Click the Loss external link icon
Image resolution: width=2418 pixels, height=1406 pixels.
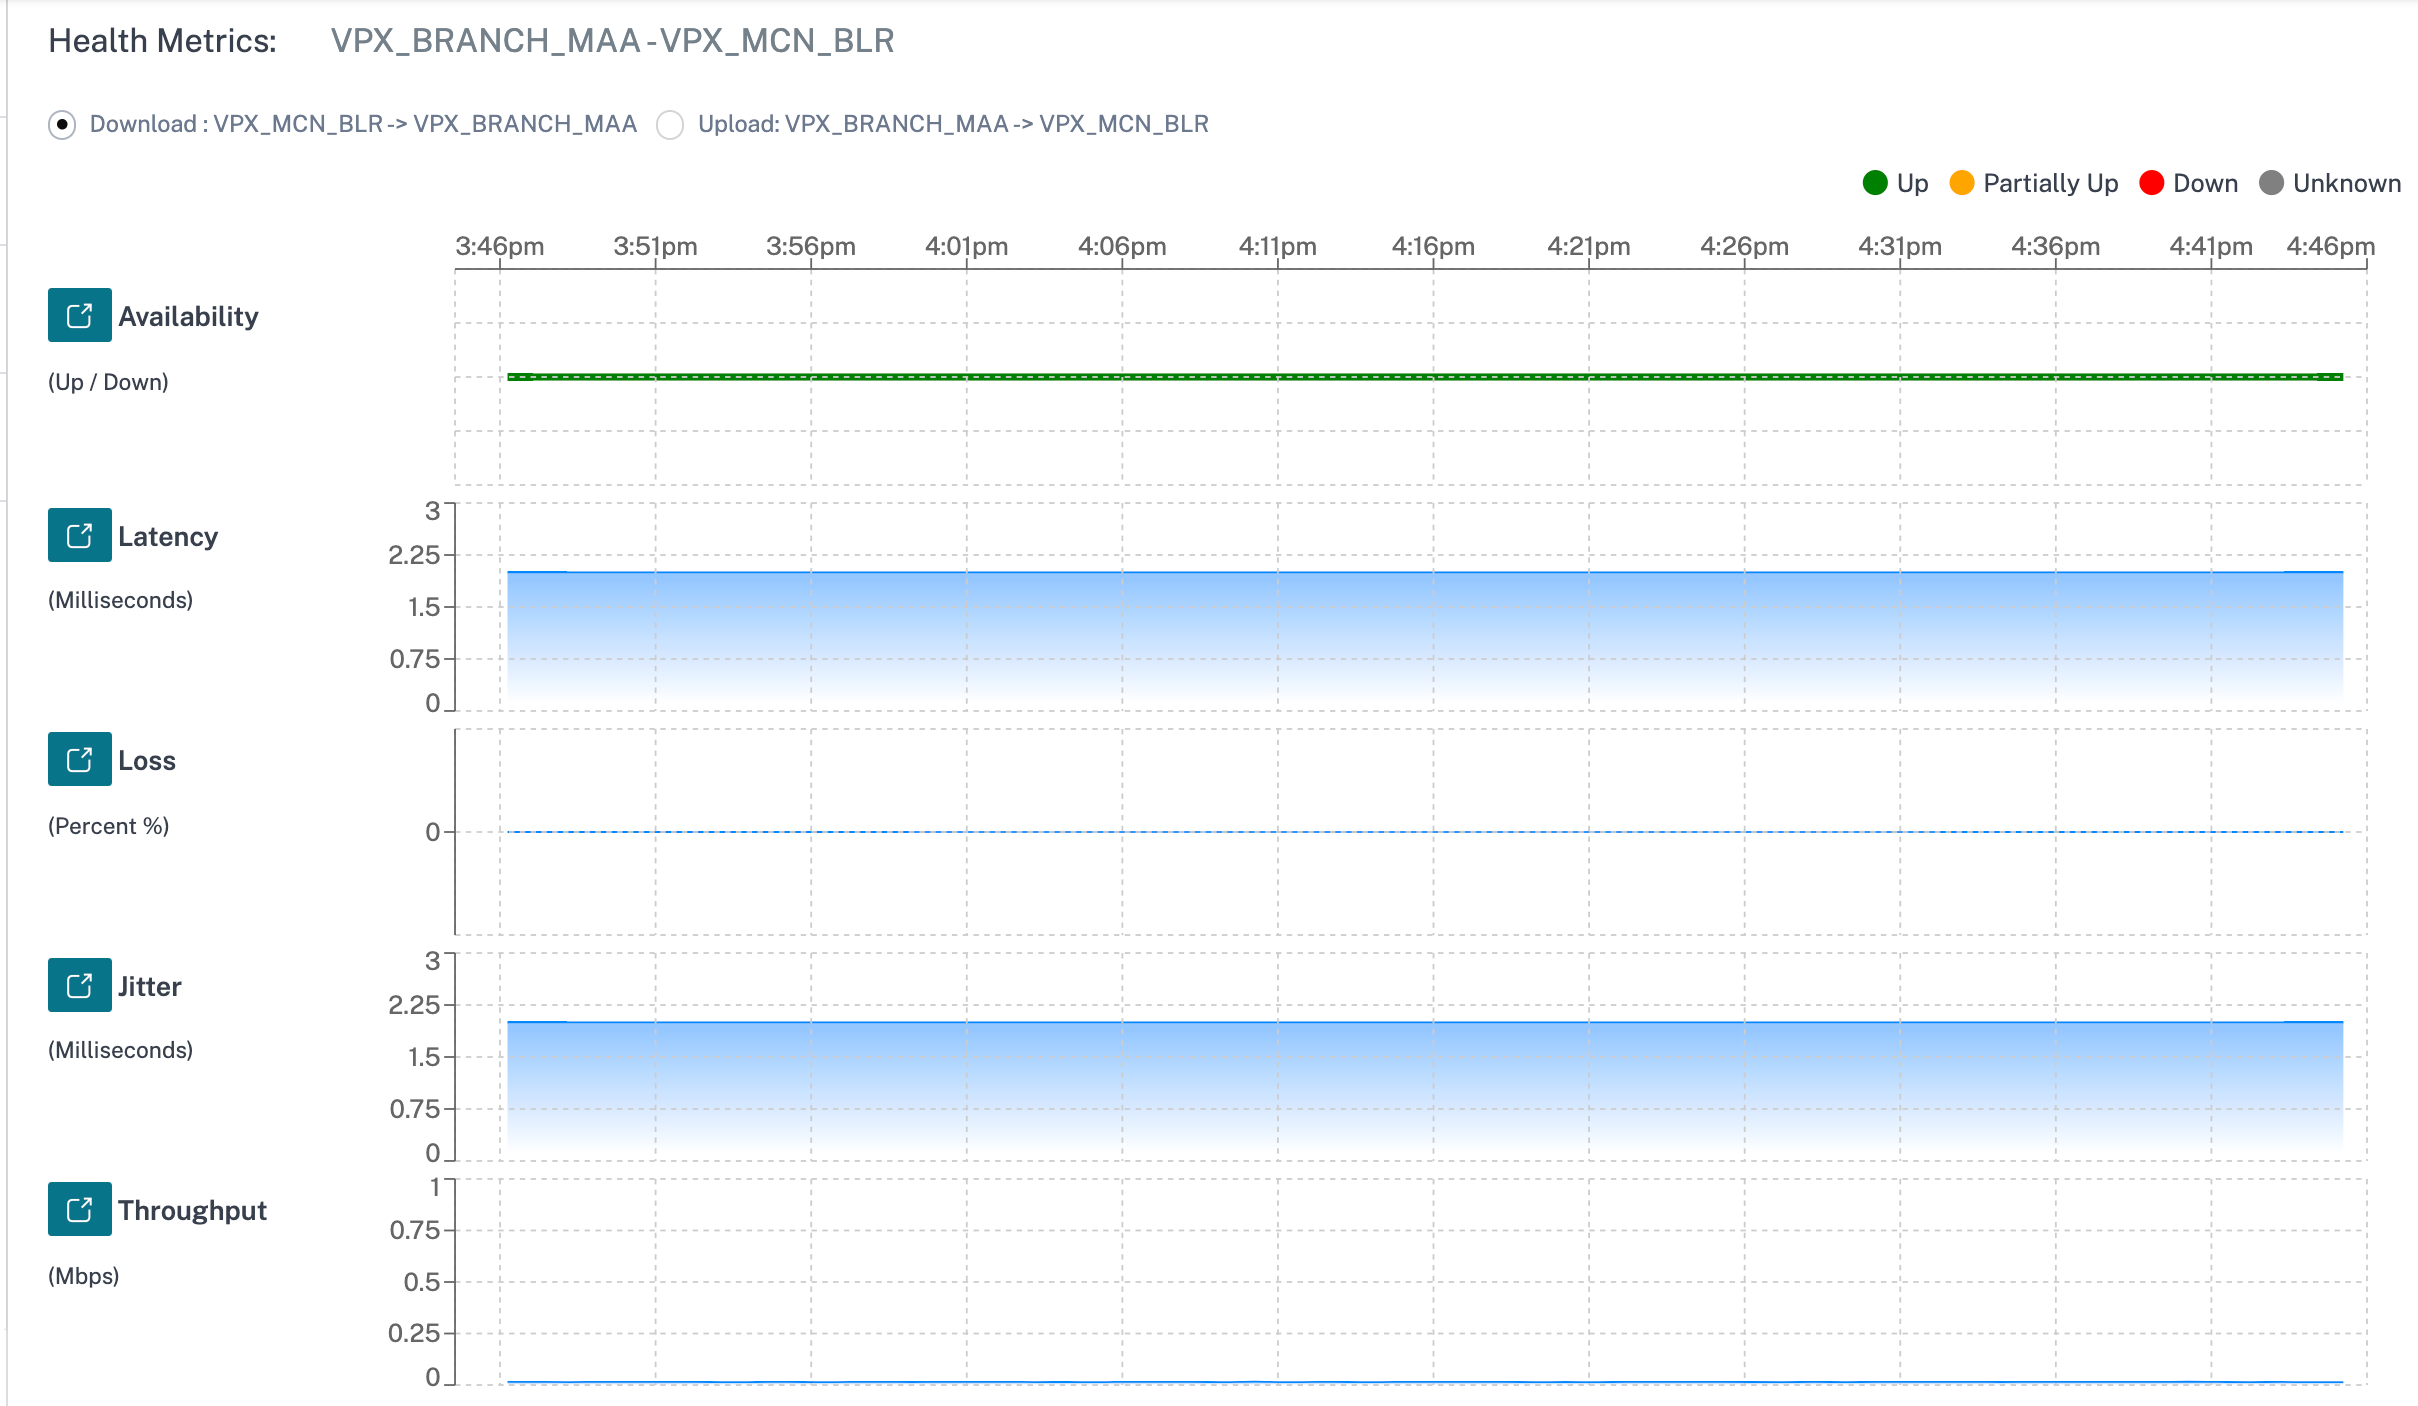[80, 762]
